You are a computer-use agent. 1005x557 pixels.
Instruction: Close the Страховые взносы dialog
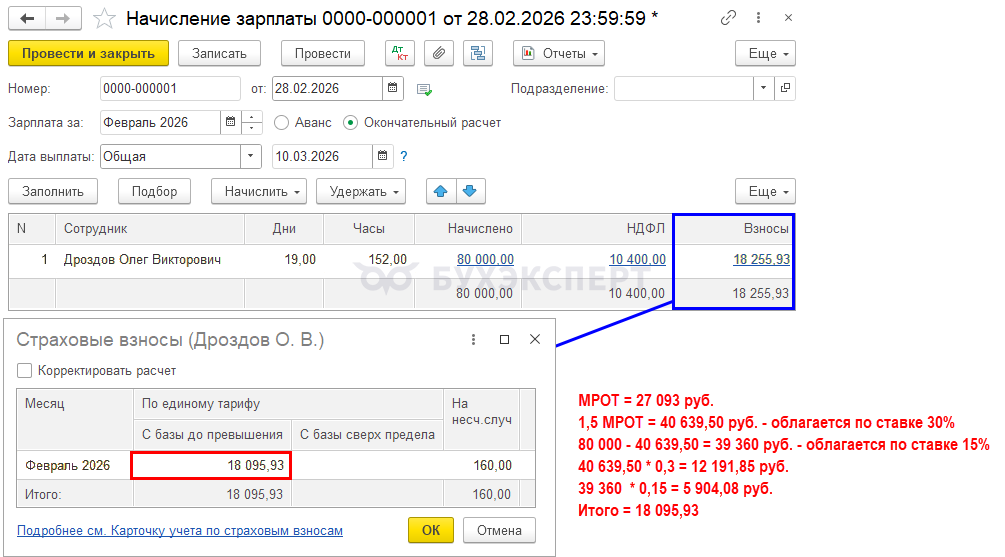[x=535, y=340]
